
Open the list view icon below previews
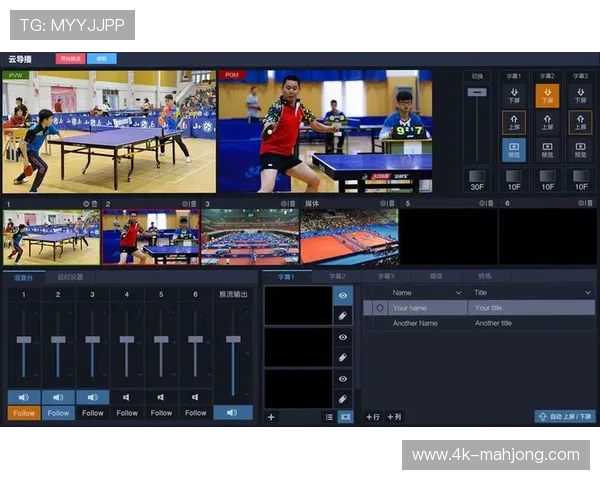click(329, 417)
